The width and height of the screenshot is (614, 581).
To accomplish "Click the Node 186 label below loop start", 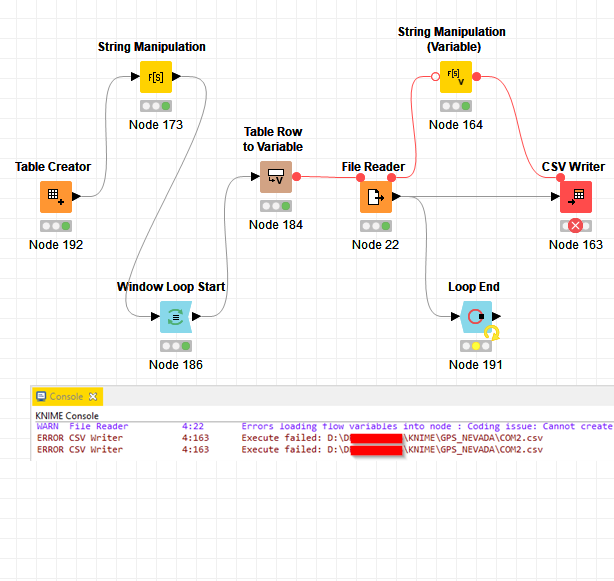I will tap(176, 365).
